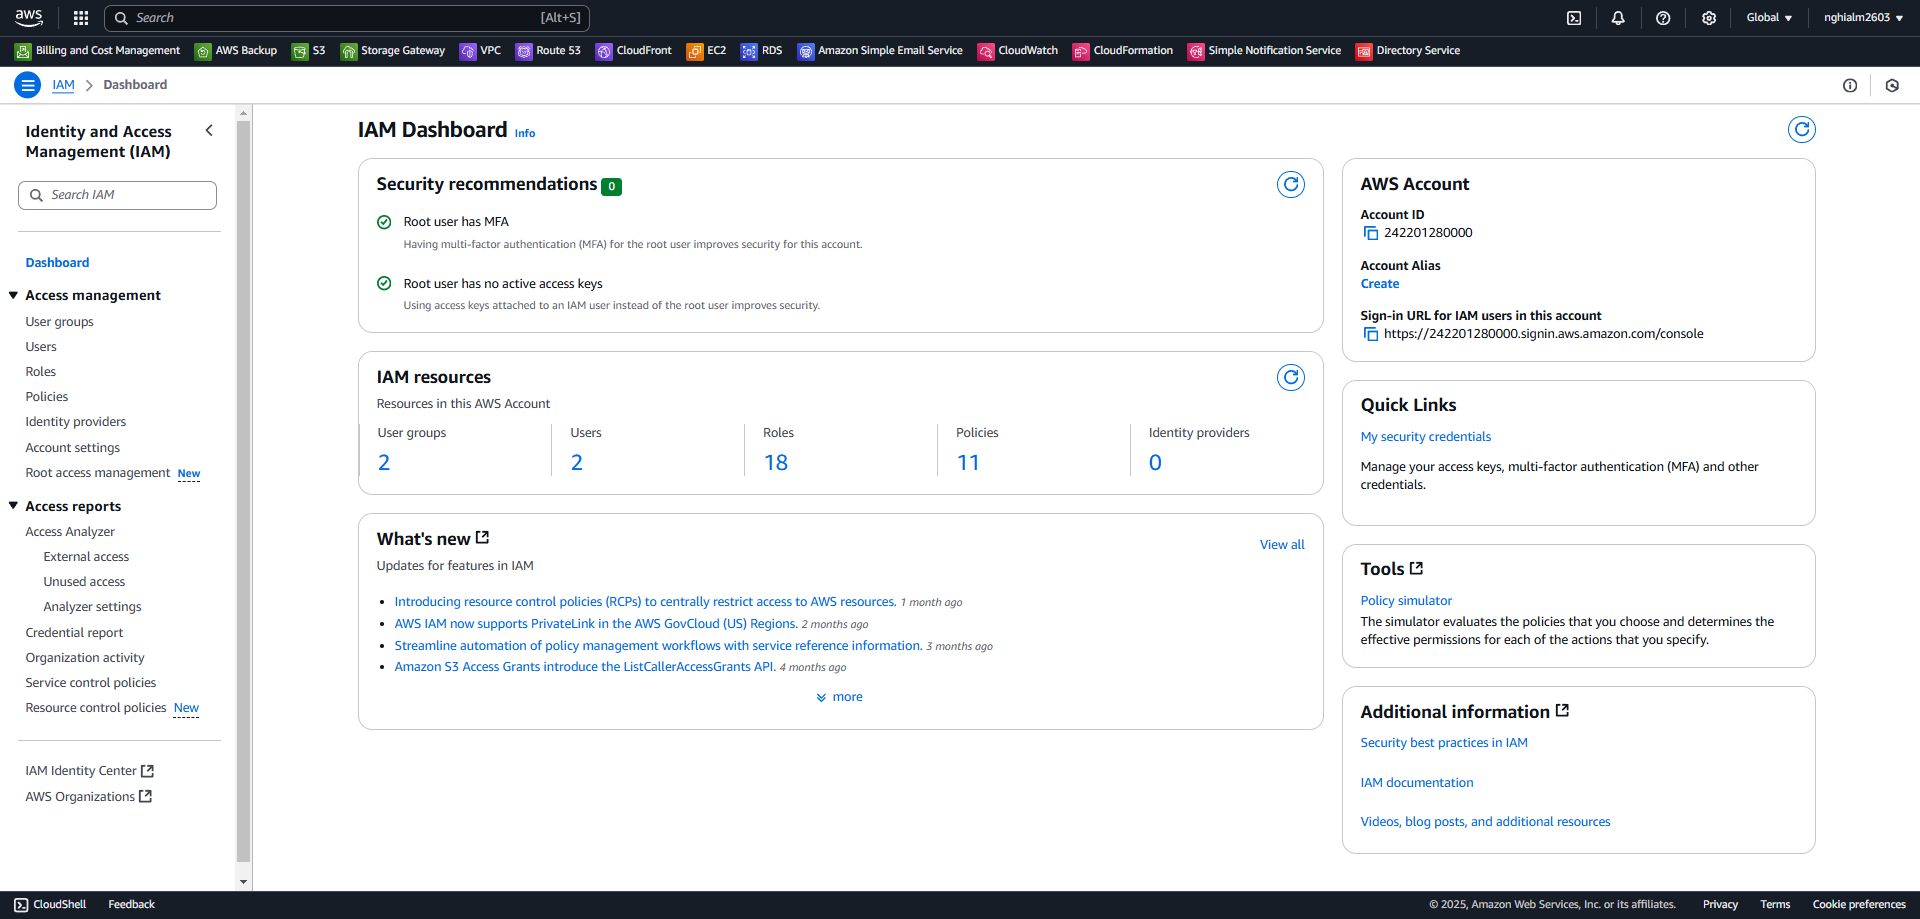
Task: Launch CloudShell from the top bar icon
Action: [x=1574, y=18]
